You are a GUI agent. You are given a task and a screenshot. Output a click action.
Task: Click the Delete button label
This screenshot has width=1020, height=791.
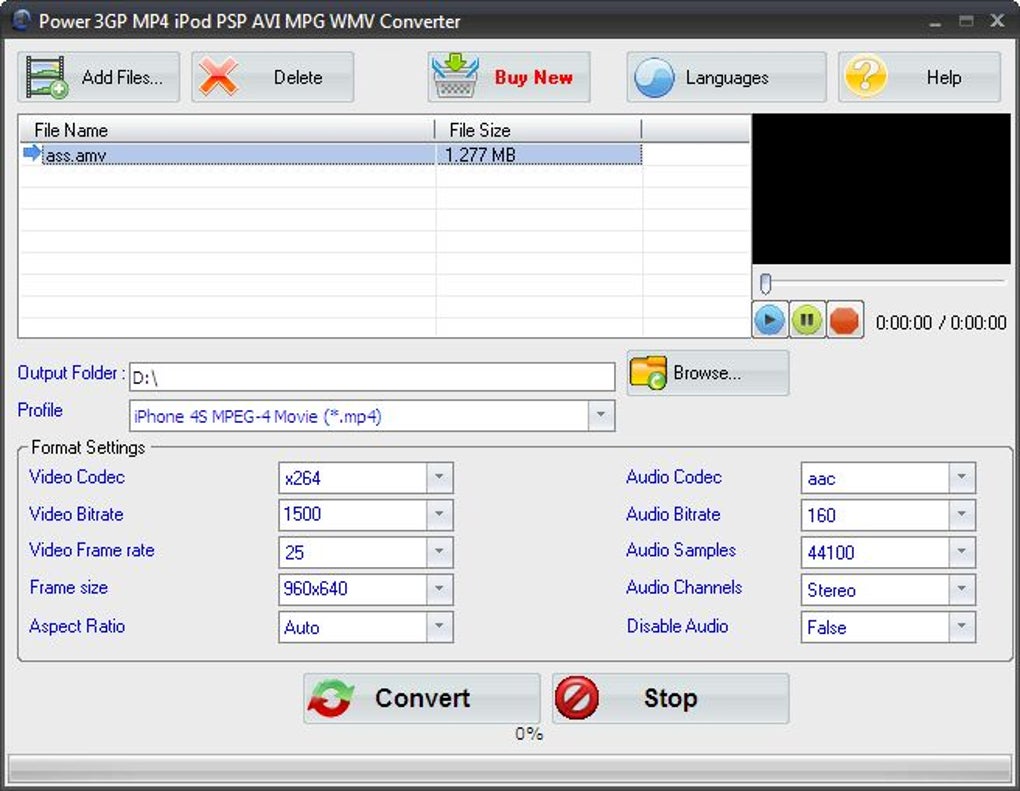click(298, 77)
